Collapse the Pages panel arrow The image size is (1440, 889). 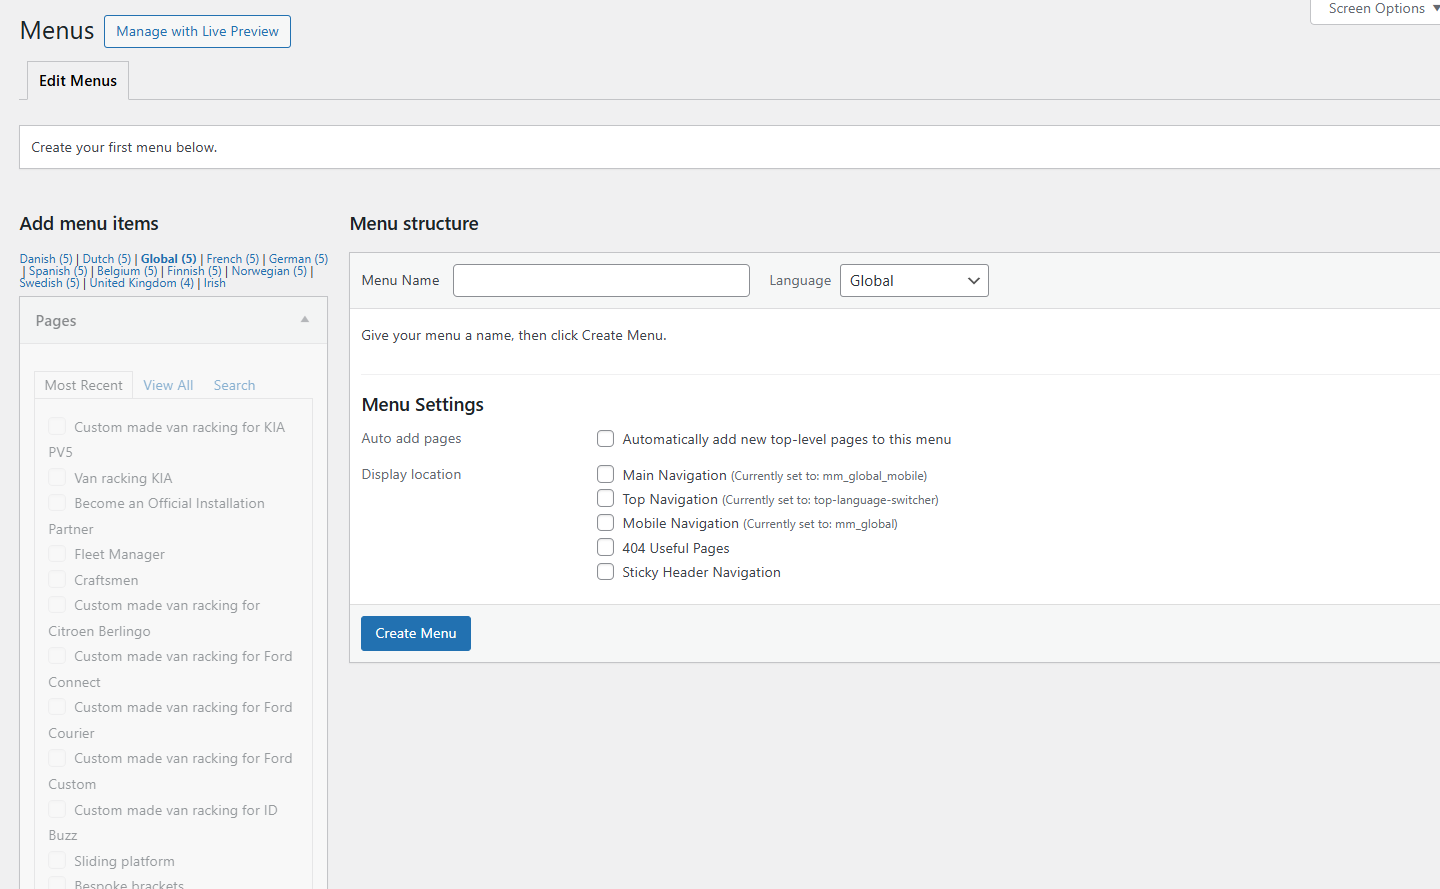305,320
